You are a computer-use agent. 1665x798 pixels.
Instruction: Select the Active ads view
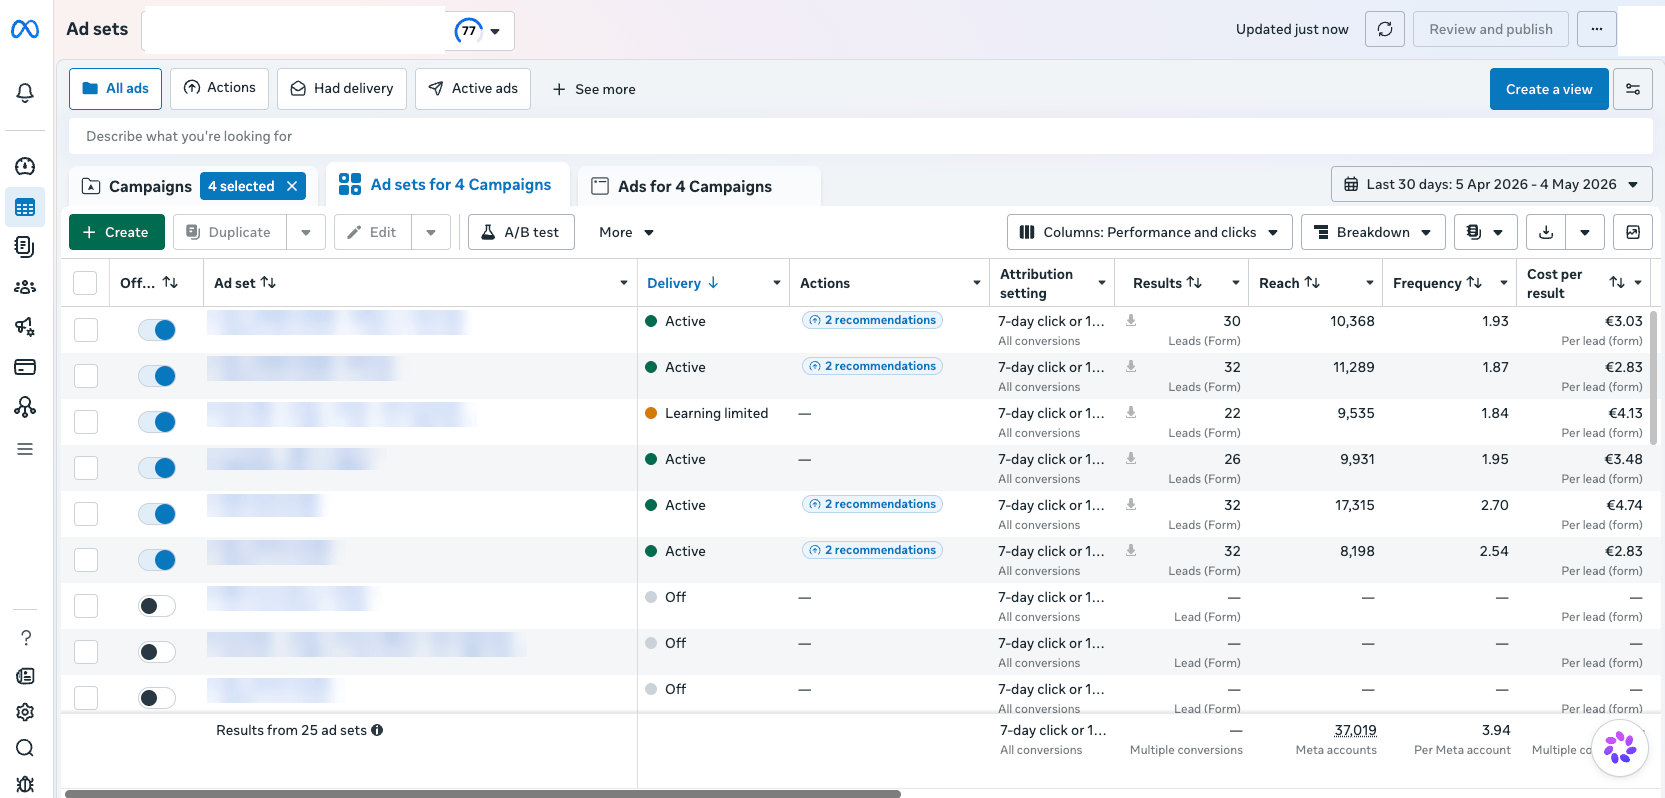(473, 88)
